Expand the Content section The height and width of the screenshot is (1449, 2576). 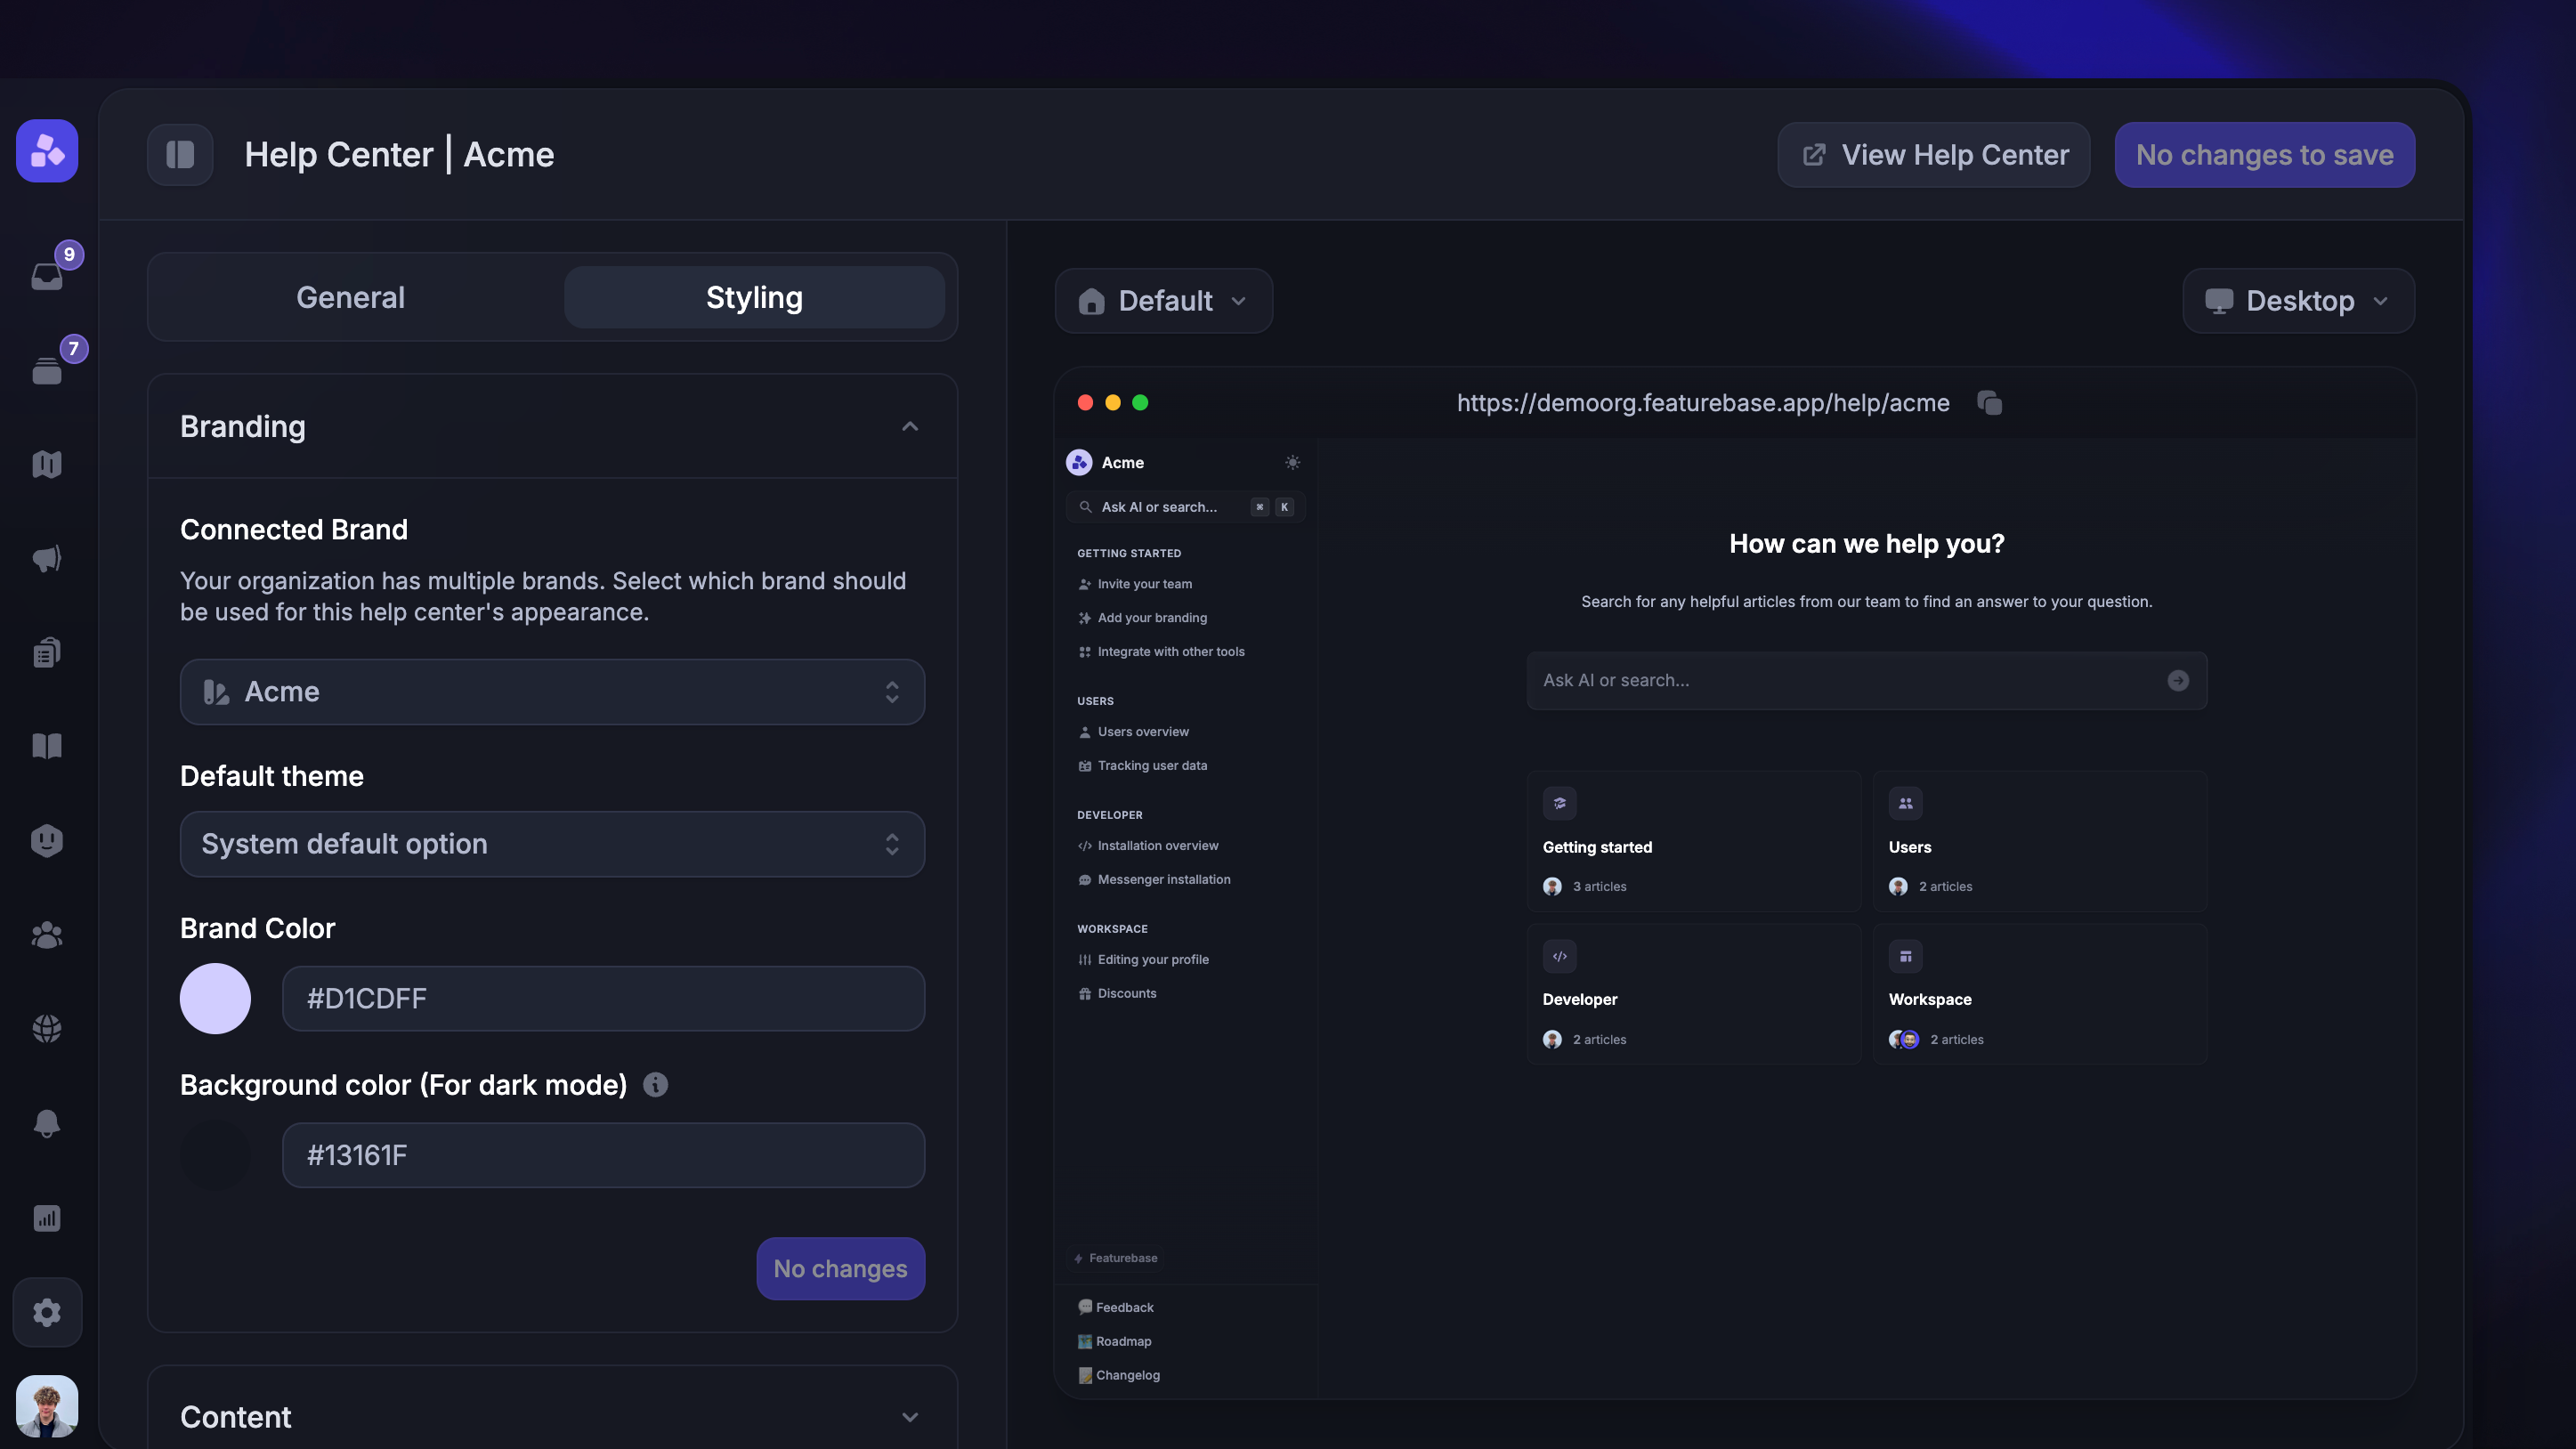[553, 1417]
